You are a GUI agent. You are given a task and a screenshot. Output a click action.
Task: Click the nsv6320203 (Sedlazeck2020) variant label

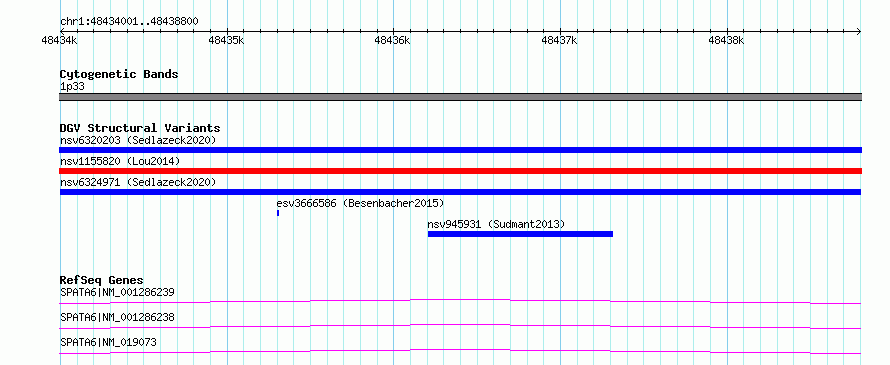coord(138,140)
